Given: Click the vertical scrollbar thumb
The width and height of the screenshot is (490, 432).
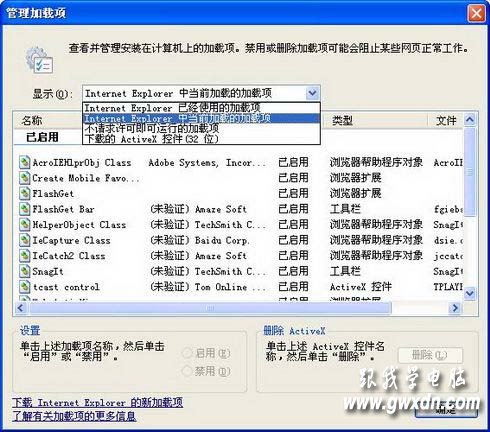Looking at the screenshot, I should [470, 172].
